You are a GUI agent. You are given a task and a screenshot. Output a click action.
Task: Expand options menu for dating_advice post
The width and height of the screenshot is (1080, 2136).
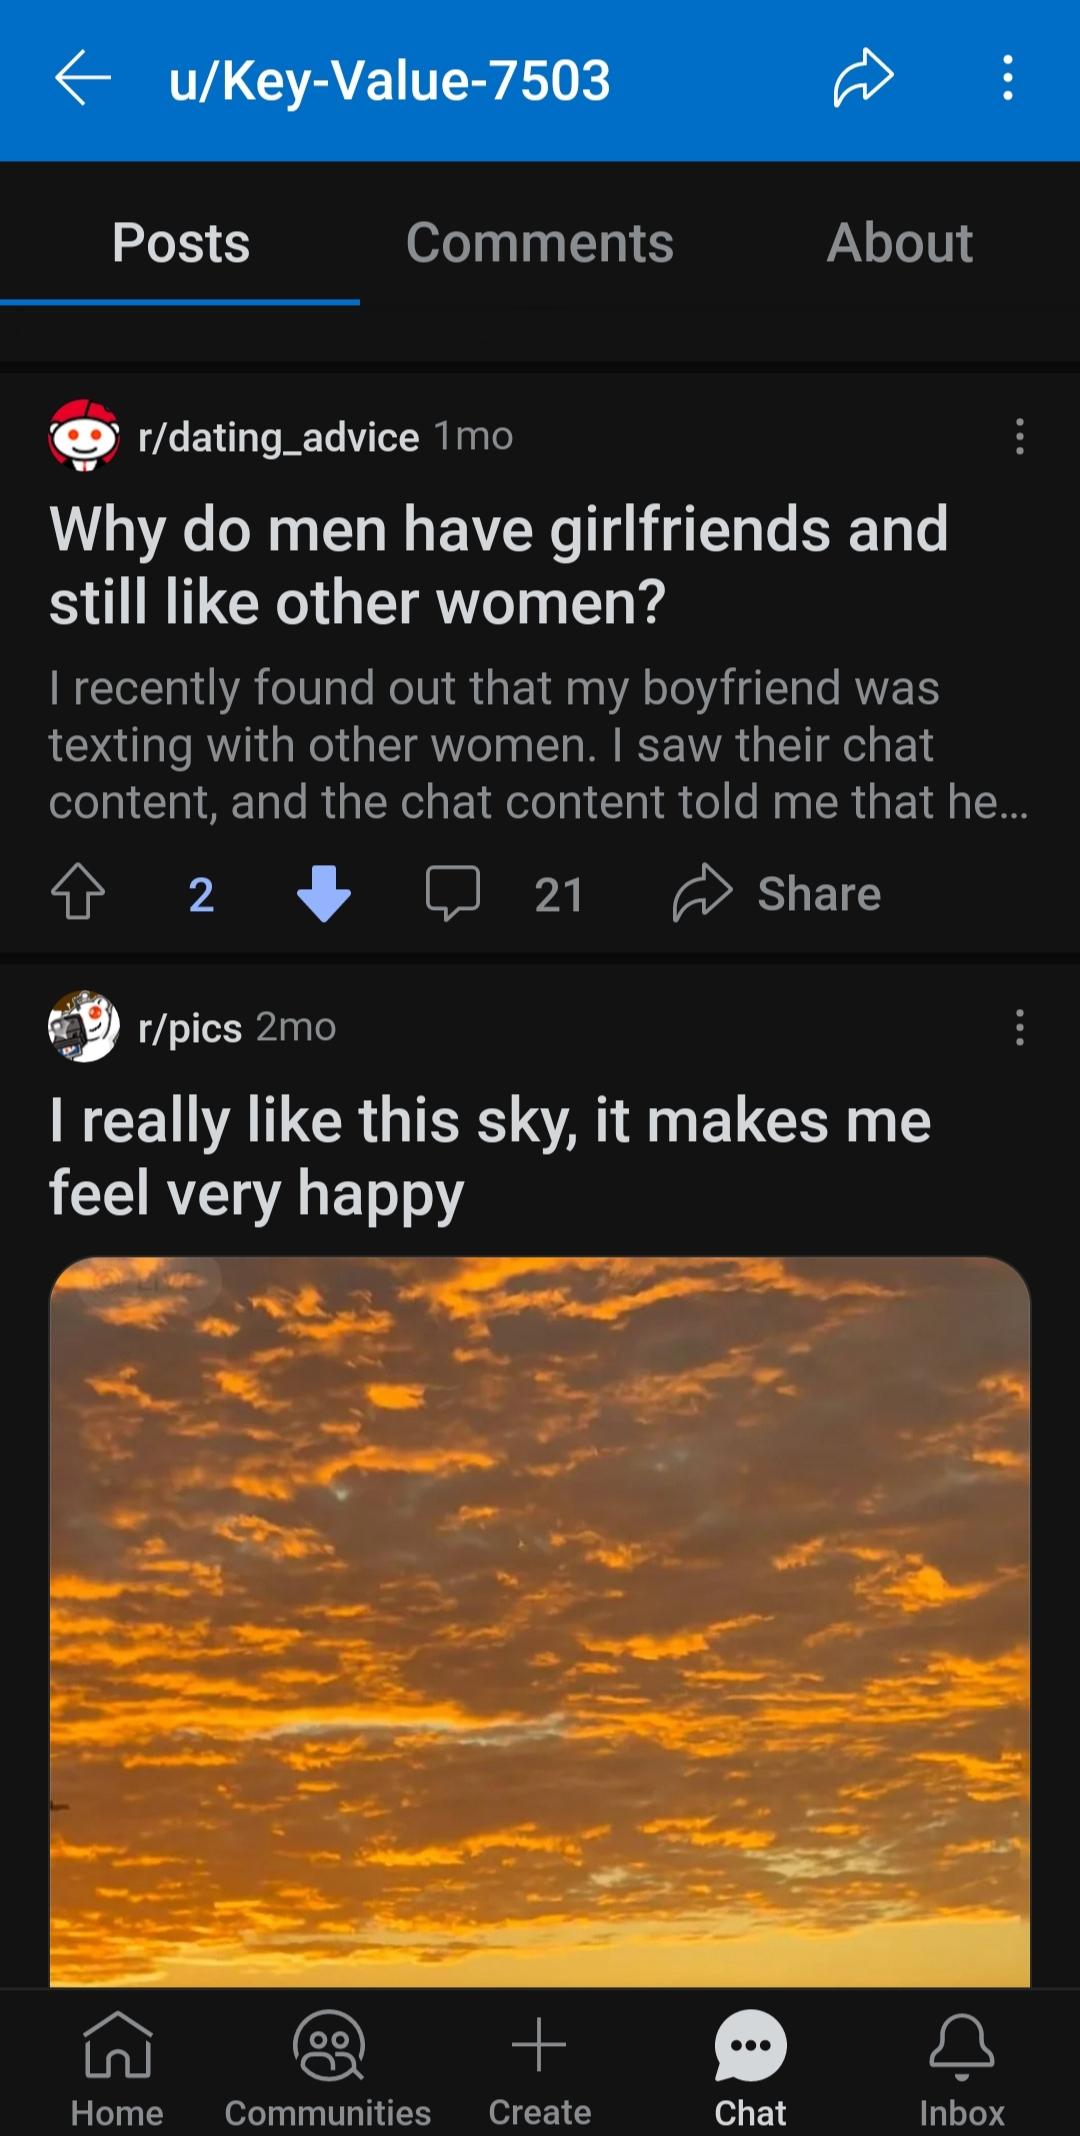(x=1019, y=437)
